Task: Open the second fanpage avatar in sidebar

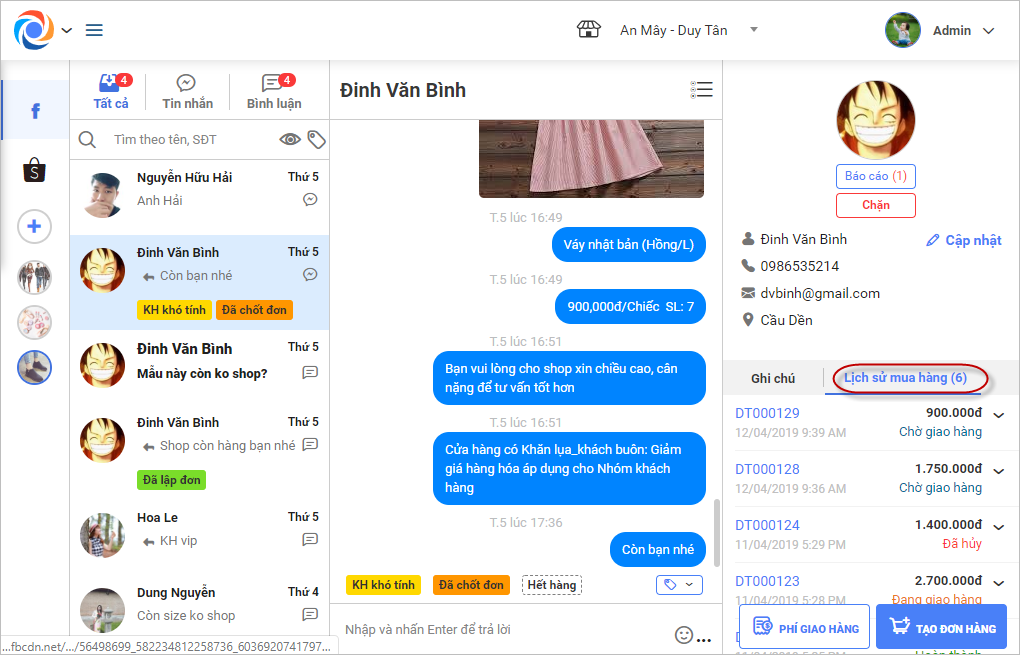Action: tap(34, 323)
